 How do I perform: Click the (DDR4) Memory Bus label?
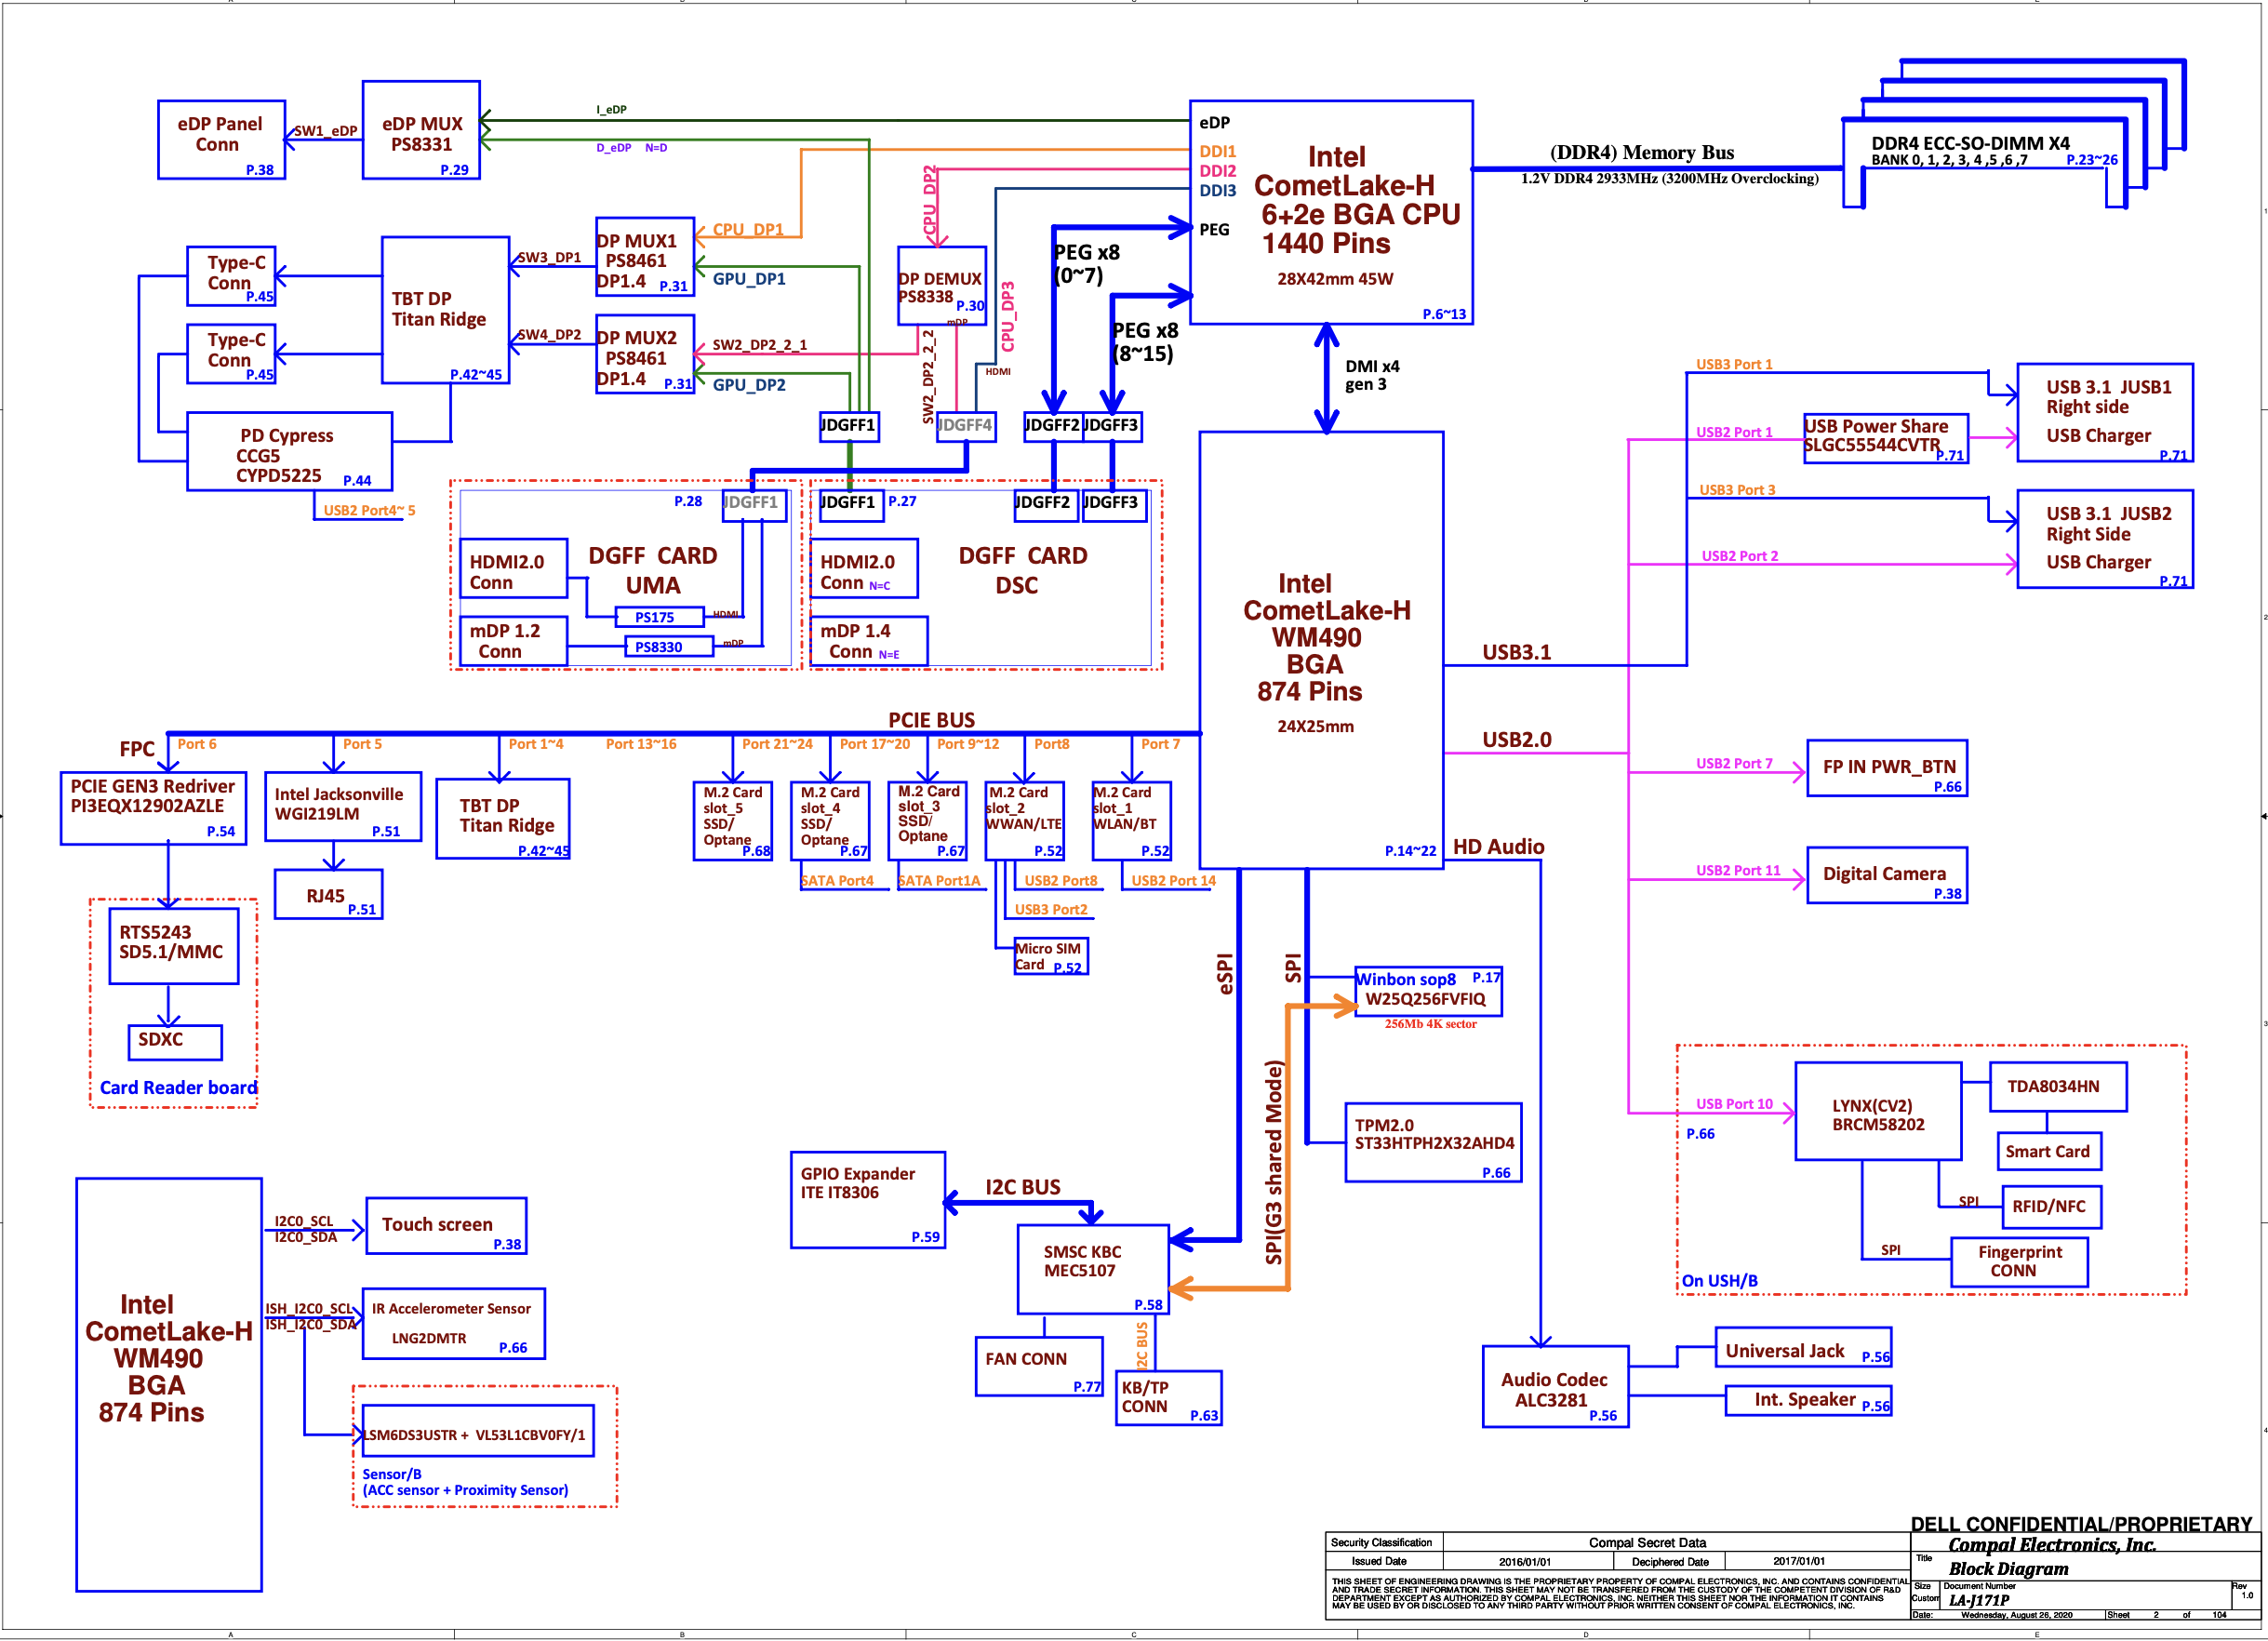(1642, 152)
